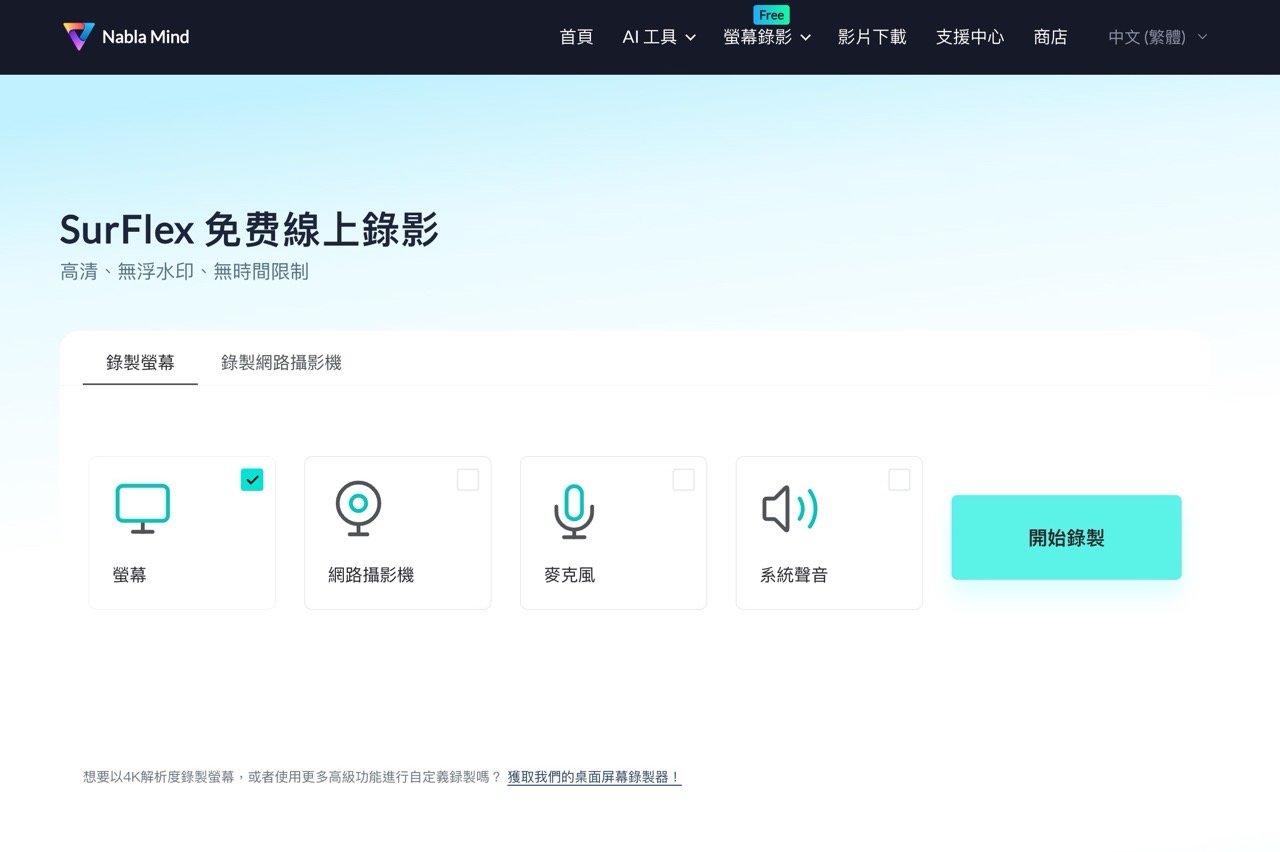Open the 獲取我們的桌面屏幕錄製器 link
The image size is (1280, 852).
[x=594, y=777]
